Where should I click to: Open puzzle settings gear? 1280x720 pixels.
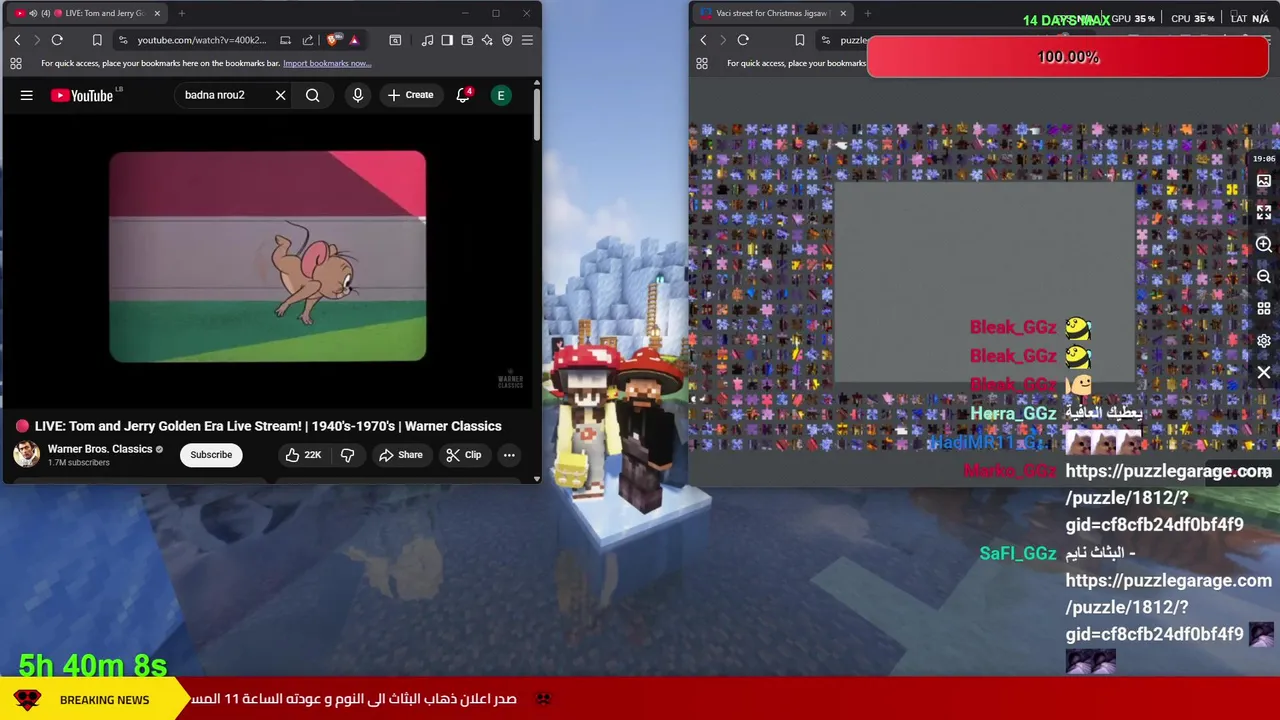pyautogui.click(x=1264, y=340)
